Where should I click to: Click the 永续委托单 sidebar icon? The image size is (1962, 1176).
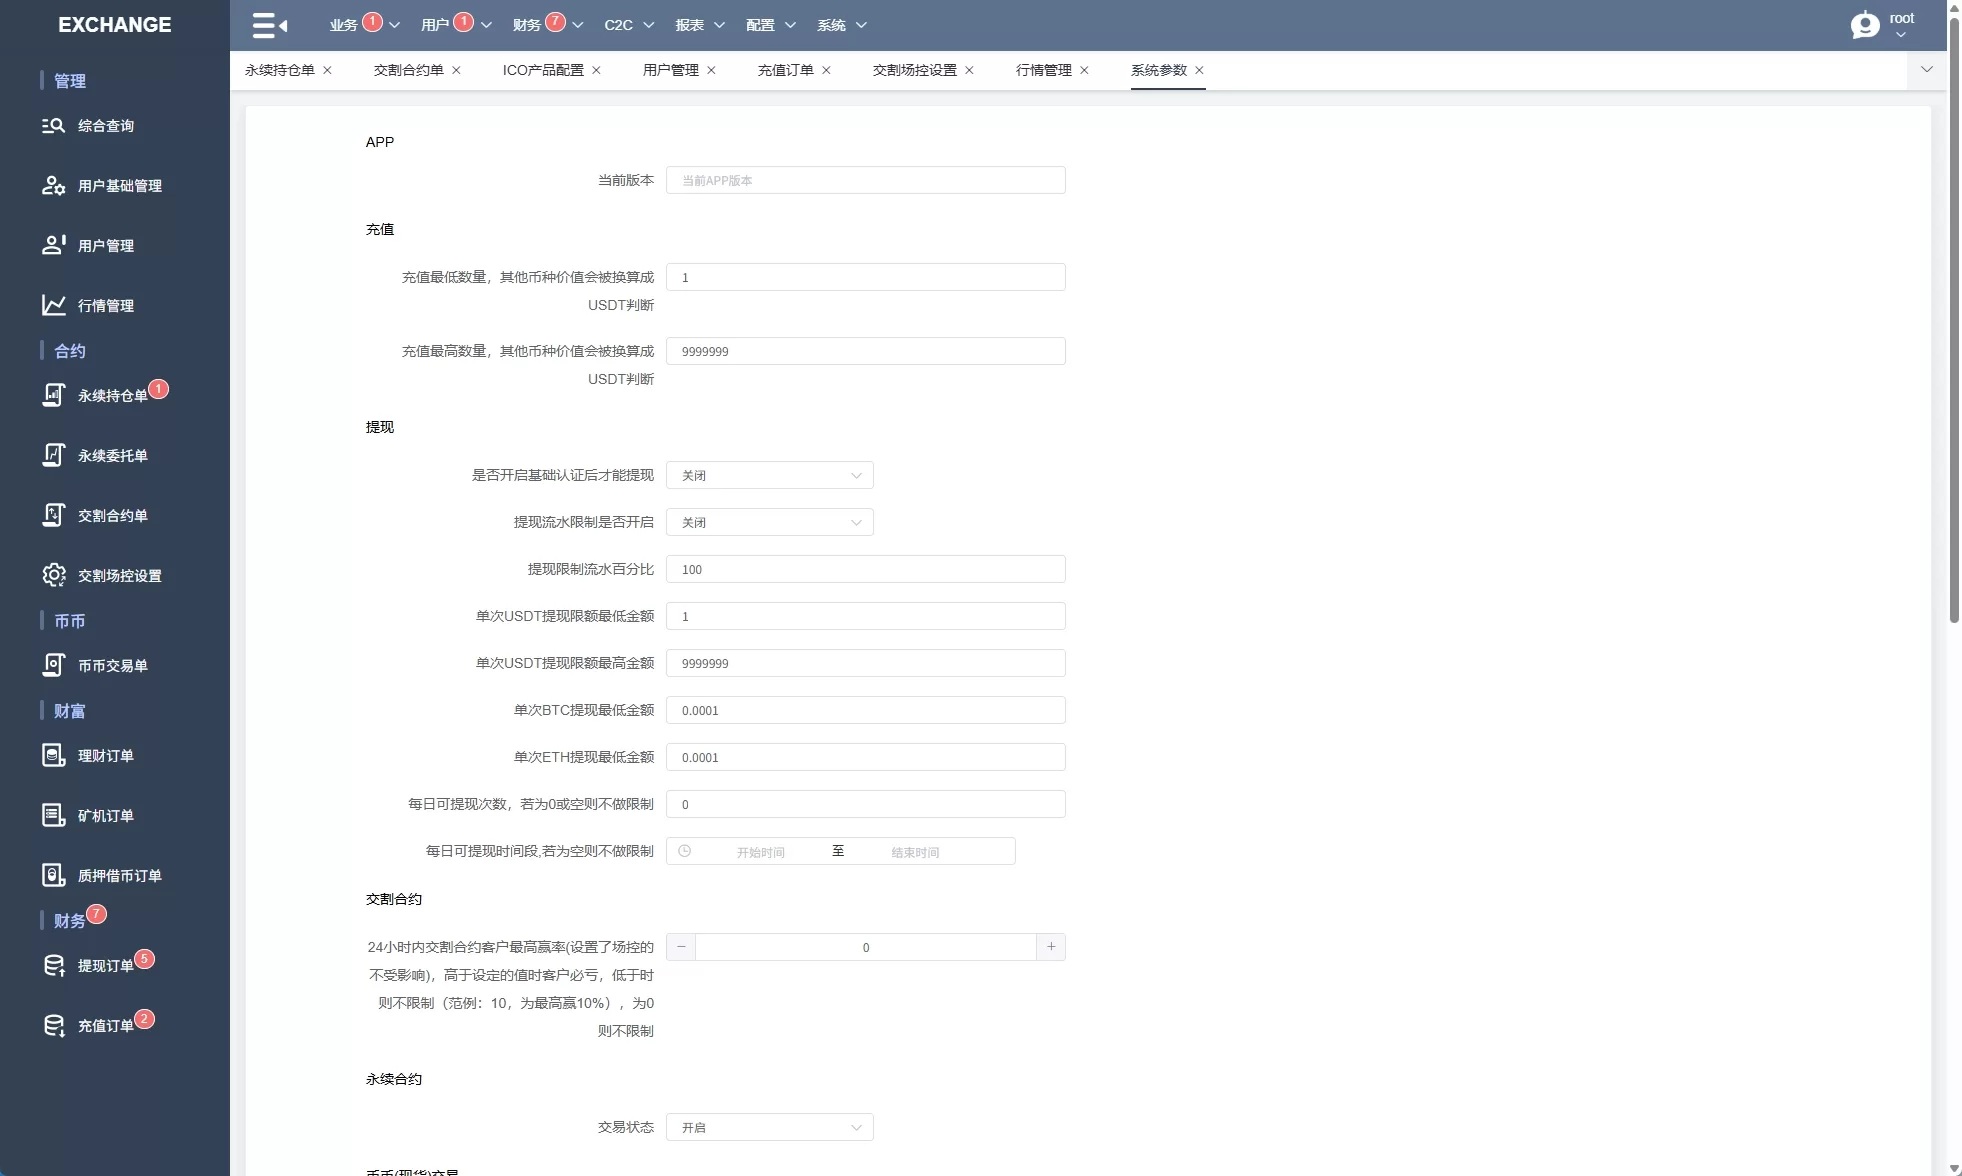click(x=54, y=455)
